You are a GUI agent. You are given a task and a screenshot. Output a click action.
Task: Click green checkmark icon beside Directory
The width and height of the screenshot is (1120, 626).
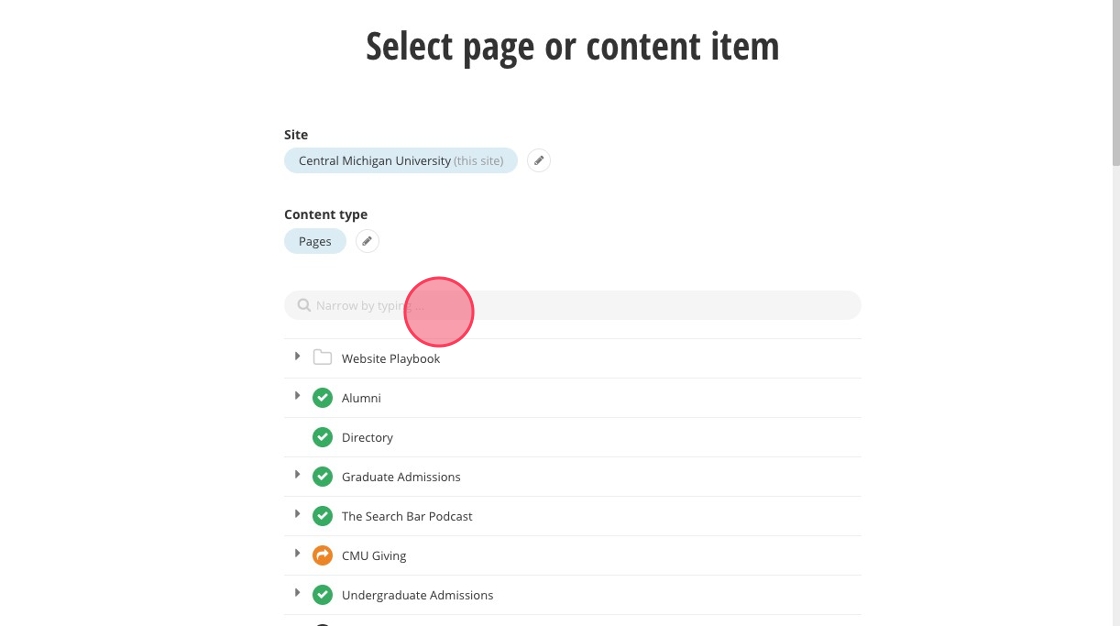point(322,437)
